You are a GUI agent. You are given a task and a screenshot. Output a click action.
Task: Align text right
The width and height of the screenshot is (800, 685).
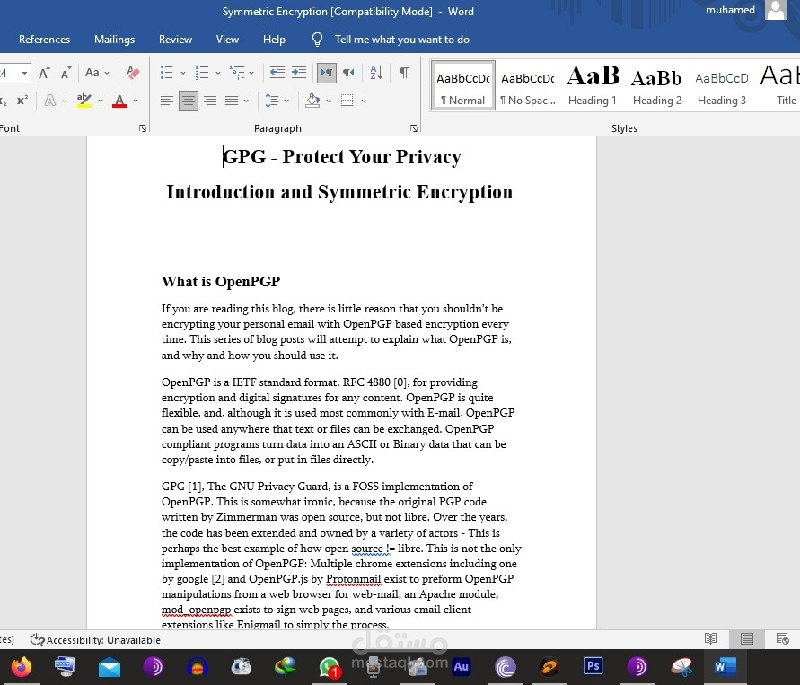click(x=210, y=100)
